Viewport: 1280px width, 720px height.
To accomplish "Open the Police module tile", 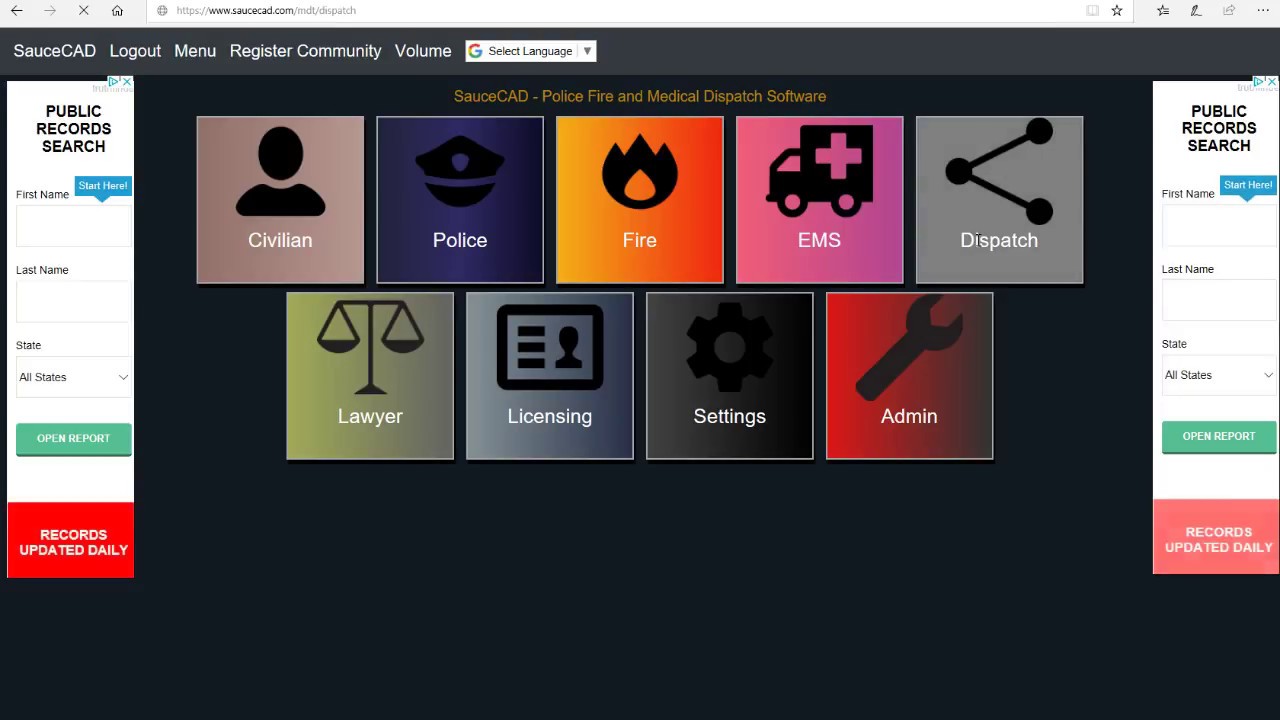I will click(460, 200).
